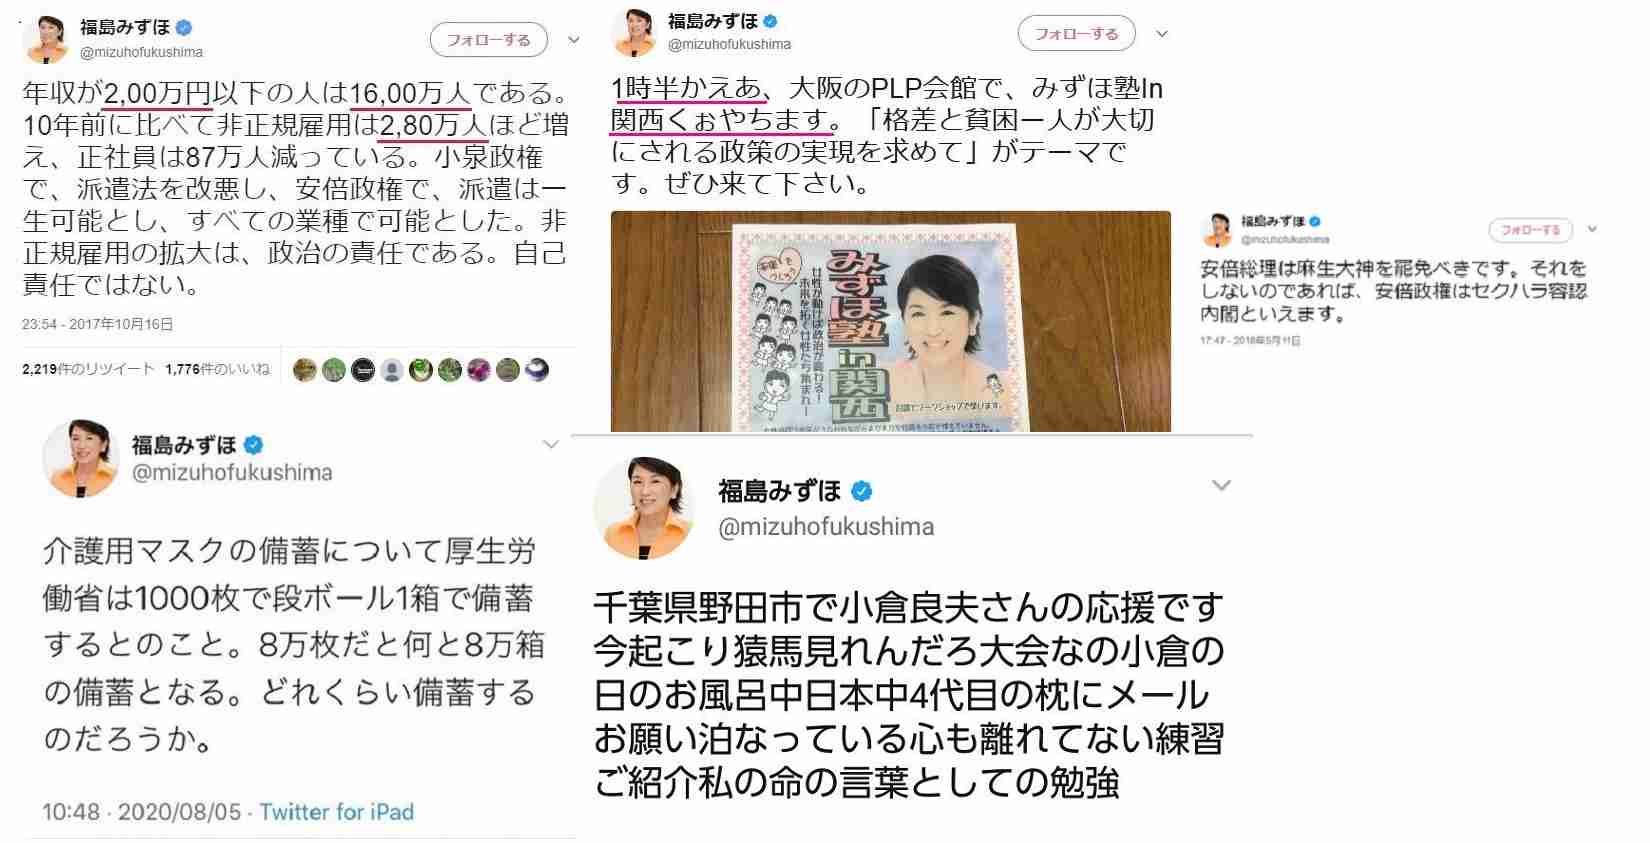
Task: Click the first liker avatar in the likes row
Action: 305,370
